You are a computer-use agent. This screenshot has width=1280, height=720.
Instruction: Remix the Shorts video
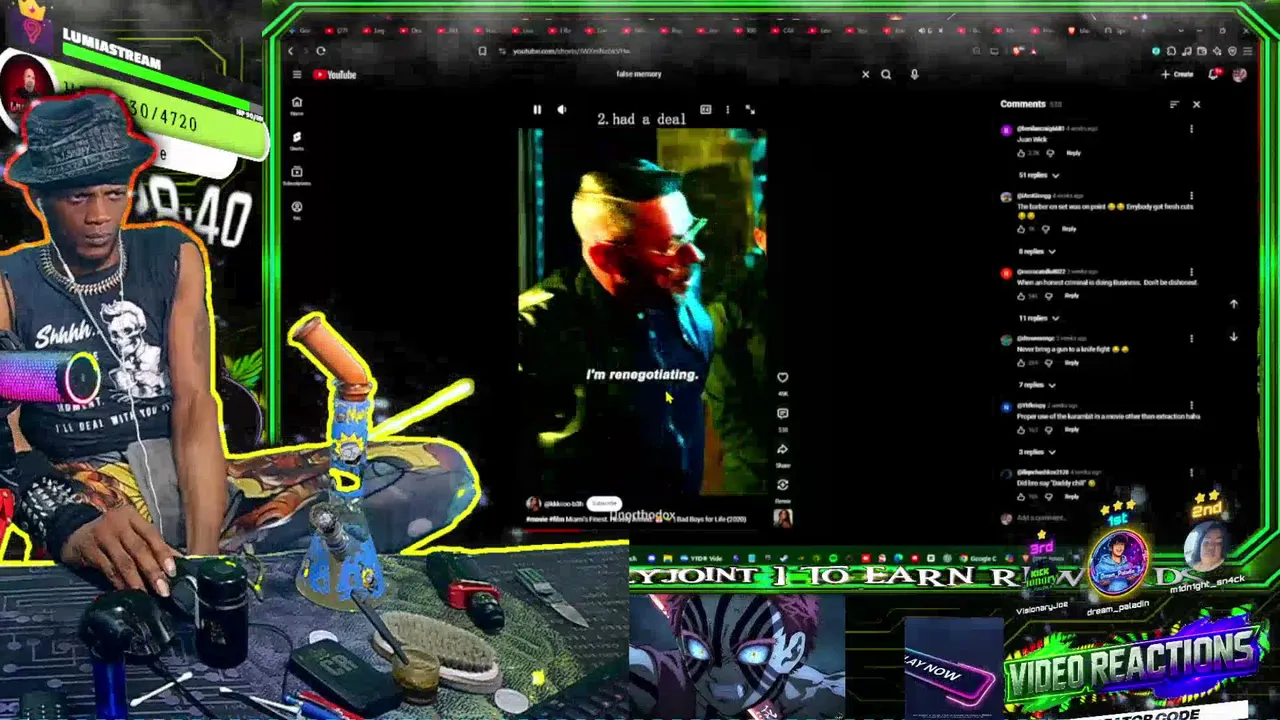tap(783, 484)
